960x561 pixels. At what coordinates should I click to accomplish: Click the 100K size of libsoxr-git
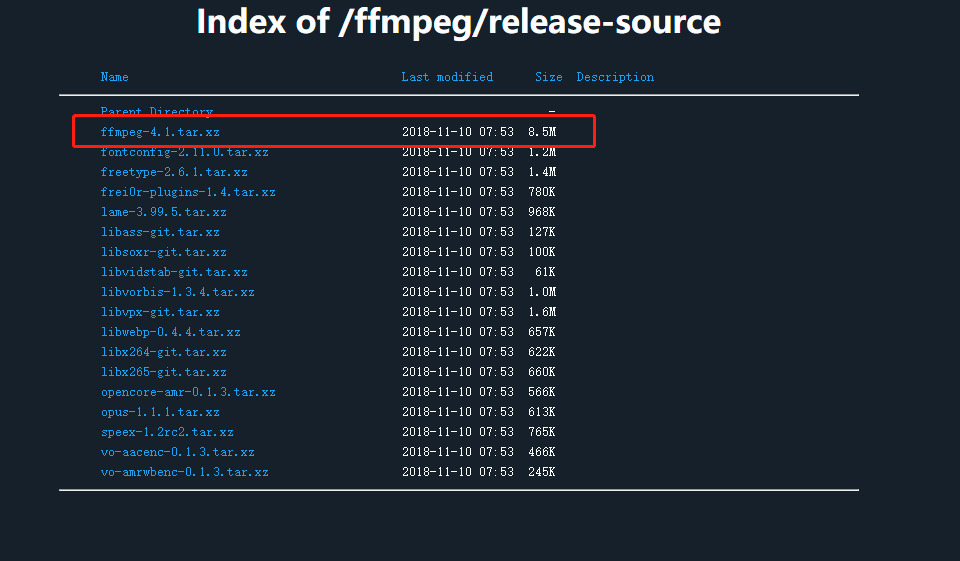coord(542,252)
